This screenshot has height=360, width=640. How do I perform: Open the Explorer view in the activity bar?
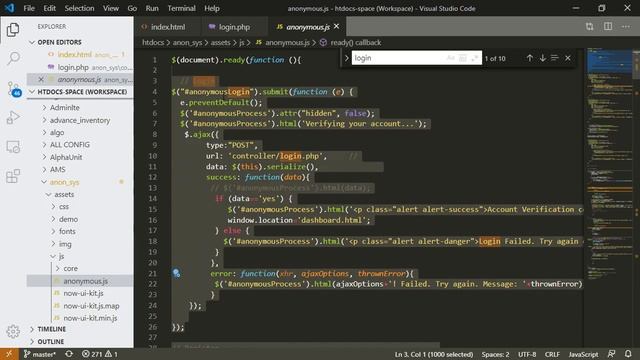click(13, 29)
